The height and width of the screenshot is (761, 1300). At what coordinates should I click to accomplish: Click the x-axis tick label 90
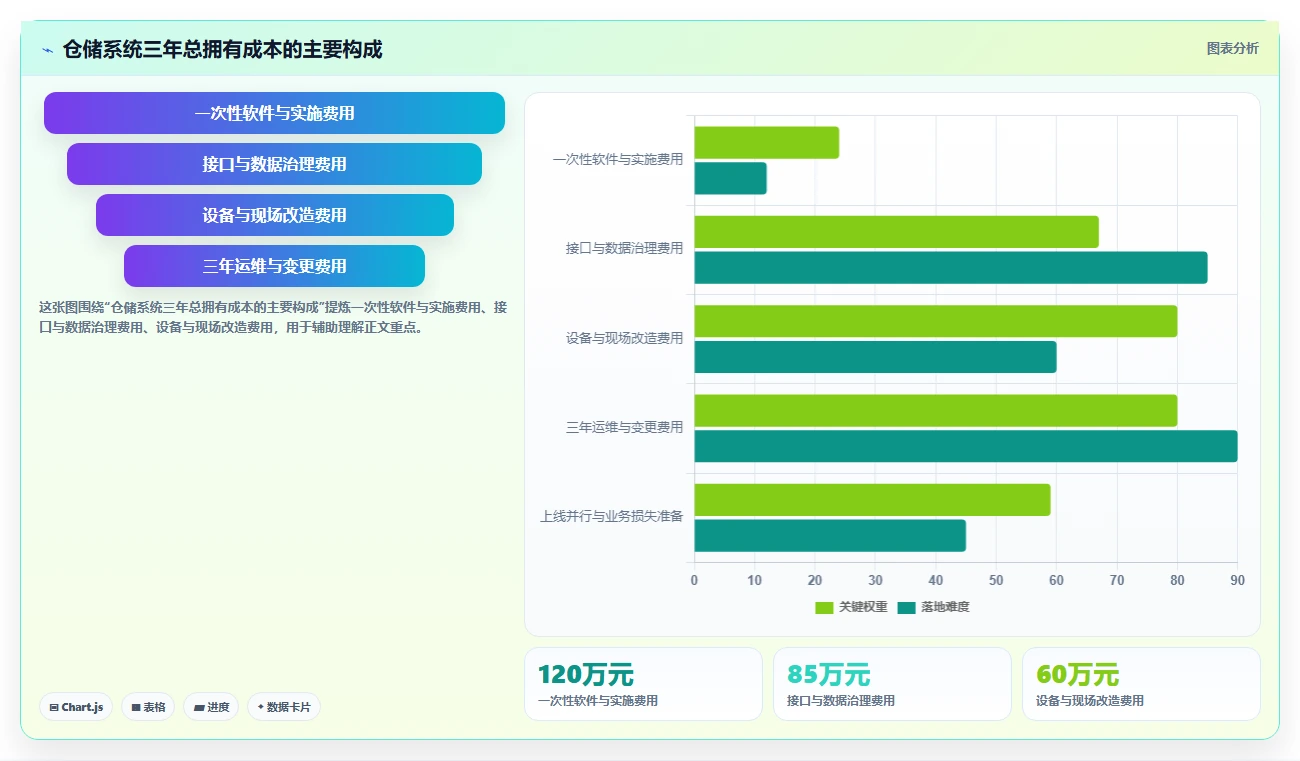click(1237, 580)
